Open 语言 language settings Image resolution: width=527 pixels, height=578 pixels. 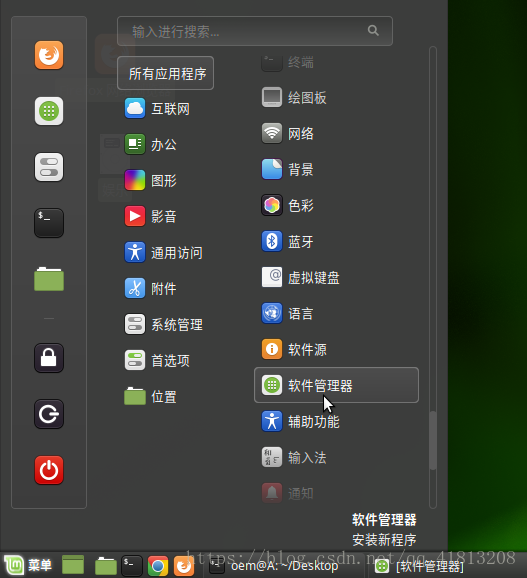click(288, 313)
